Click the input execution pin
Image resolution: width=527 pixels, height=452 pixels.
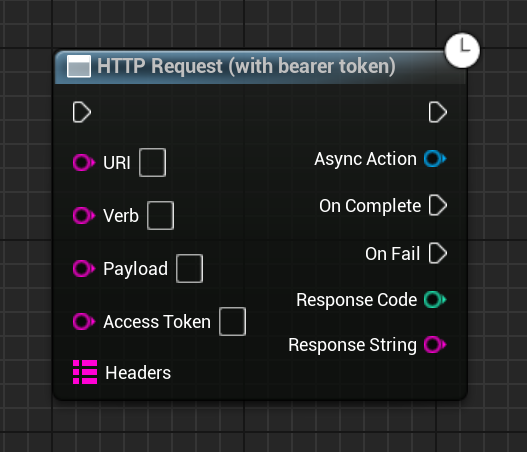click(82, 112)
